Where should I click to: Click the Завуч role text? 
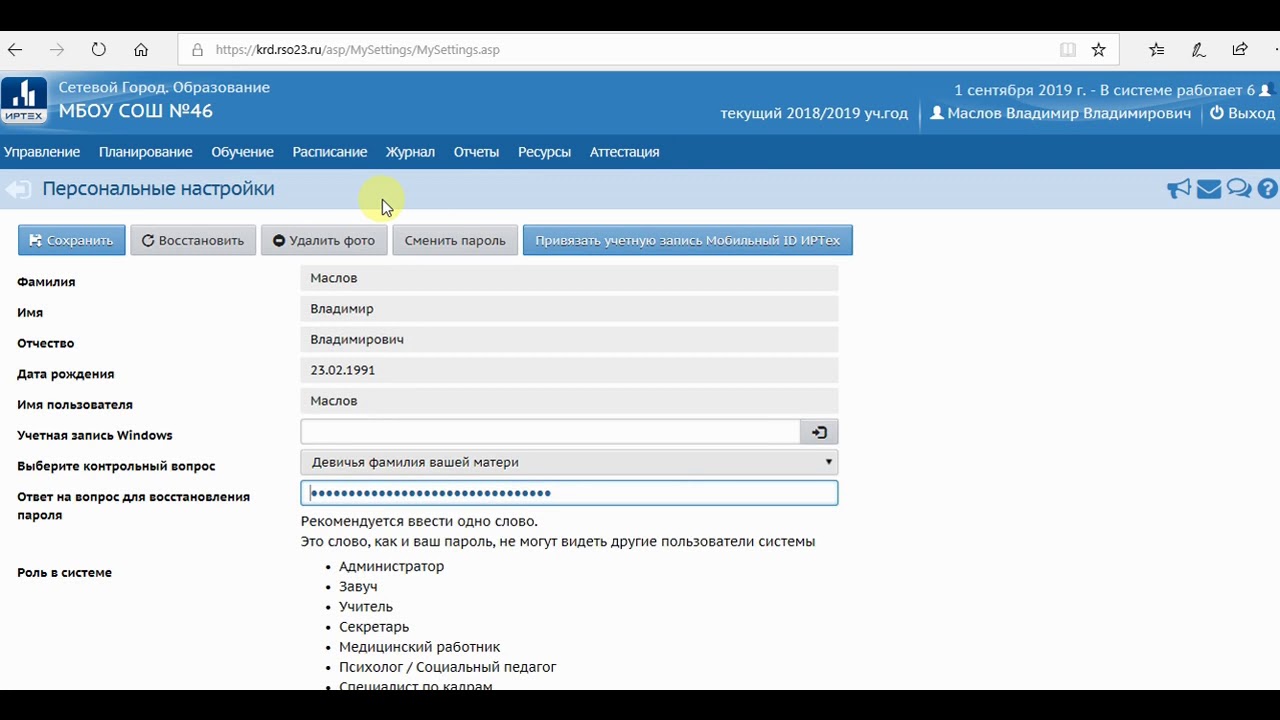click(x=358, y=587)
